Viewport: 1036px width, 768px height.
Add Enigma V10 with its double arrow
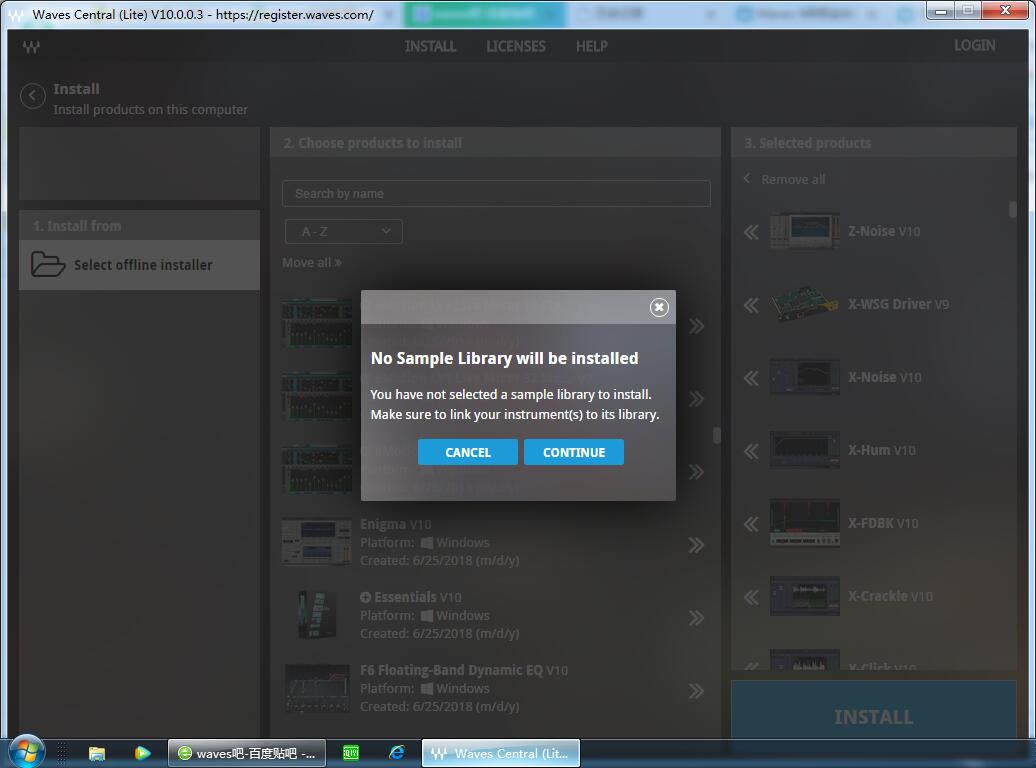coord(696,545)
